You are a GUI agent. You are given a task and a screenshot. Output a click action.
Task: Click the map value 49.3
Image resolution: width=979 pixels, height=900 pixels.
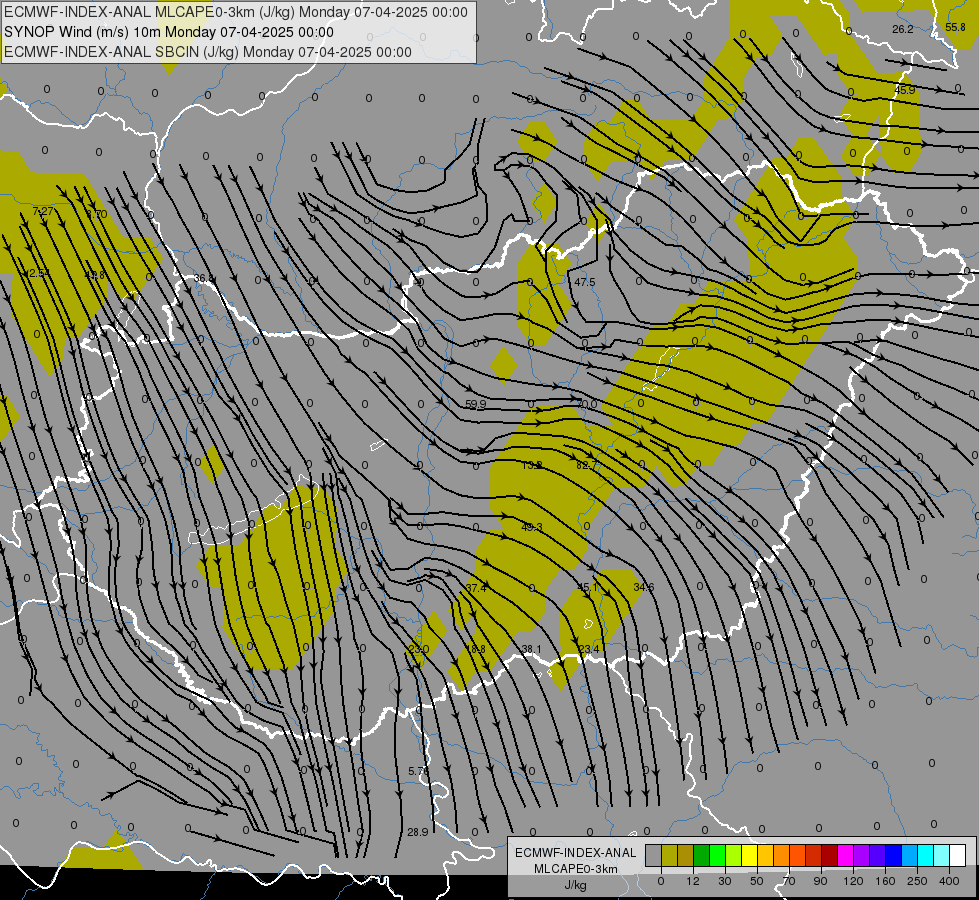click(x=532, y=527)
